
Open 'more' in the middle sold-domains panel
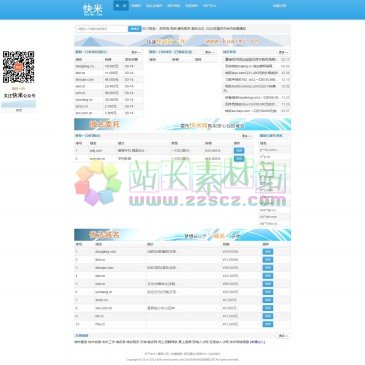[210, 52]
